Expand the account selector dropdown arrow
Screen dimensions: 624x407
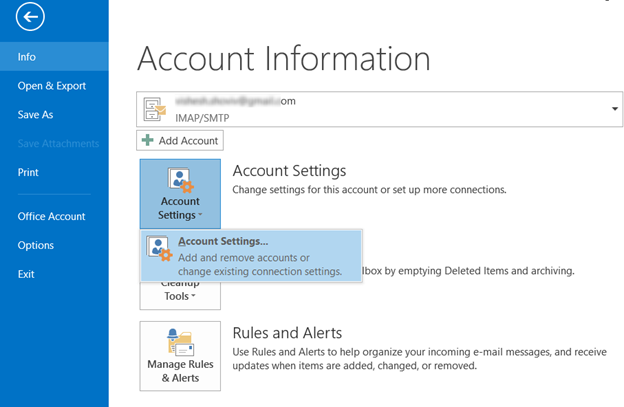[614, 109]
